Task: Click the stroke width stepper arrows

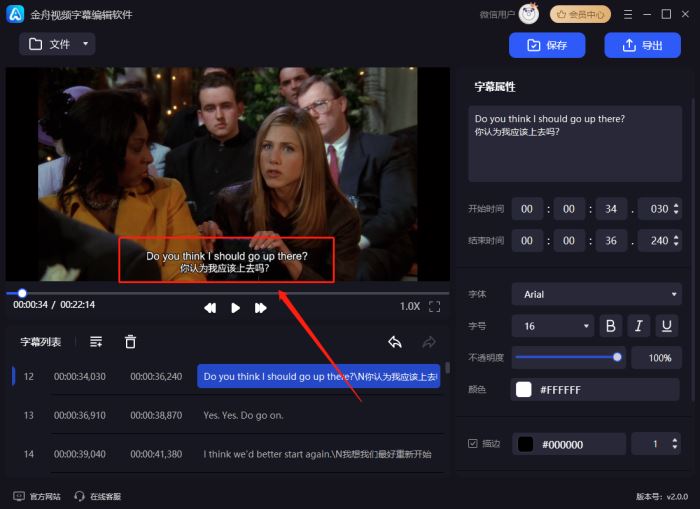Action: pos(675,444)
